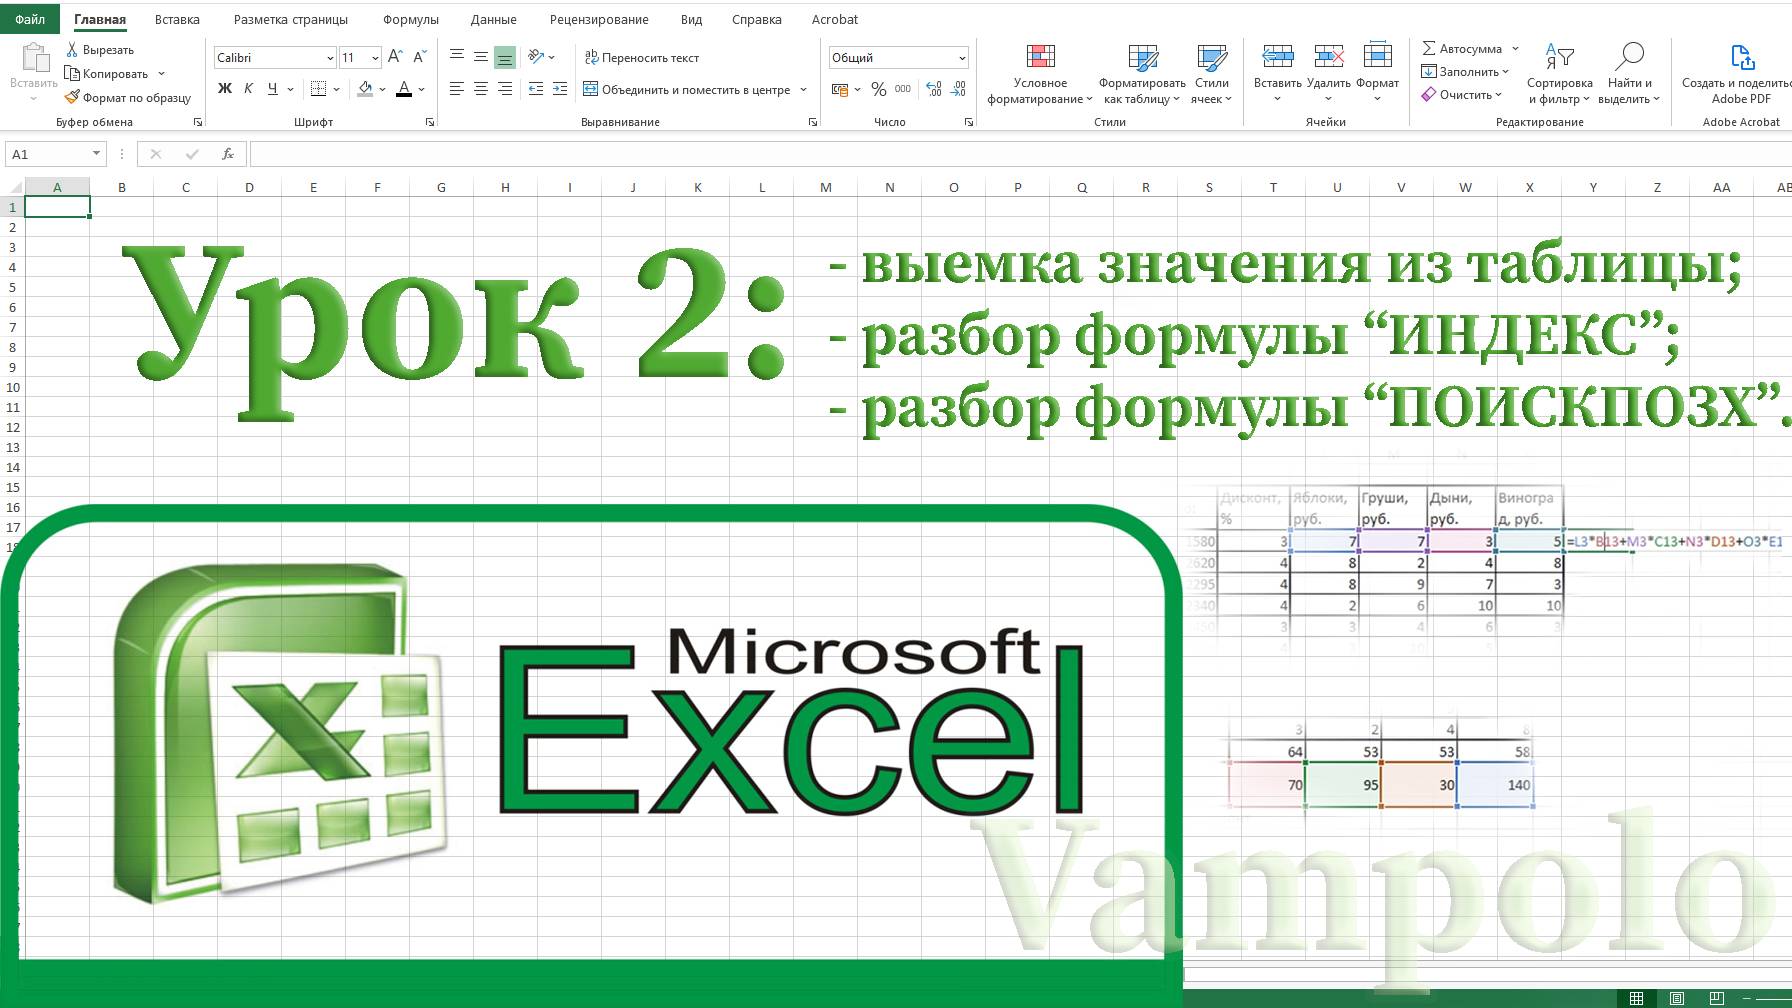Click the Cut (Вырезать) scissors icon
The image size is (1792, 1008).
coord(72,49)
